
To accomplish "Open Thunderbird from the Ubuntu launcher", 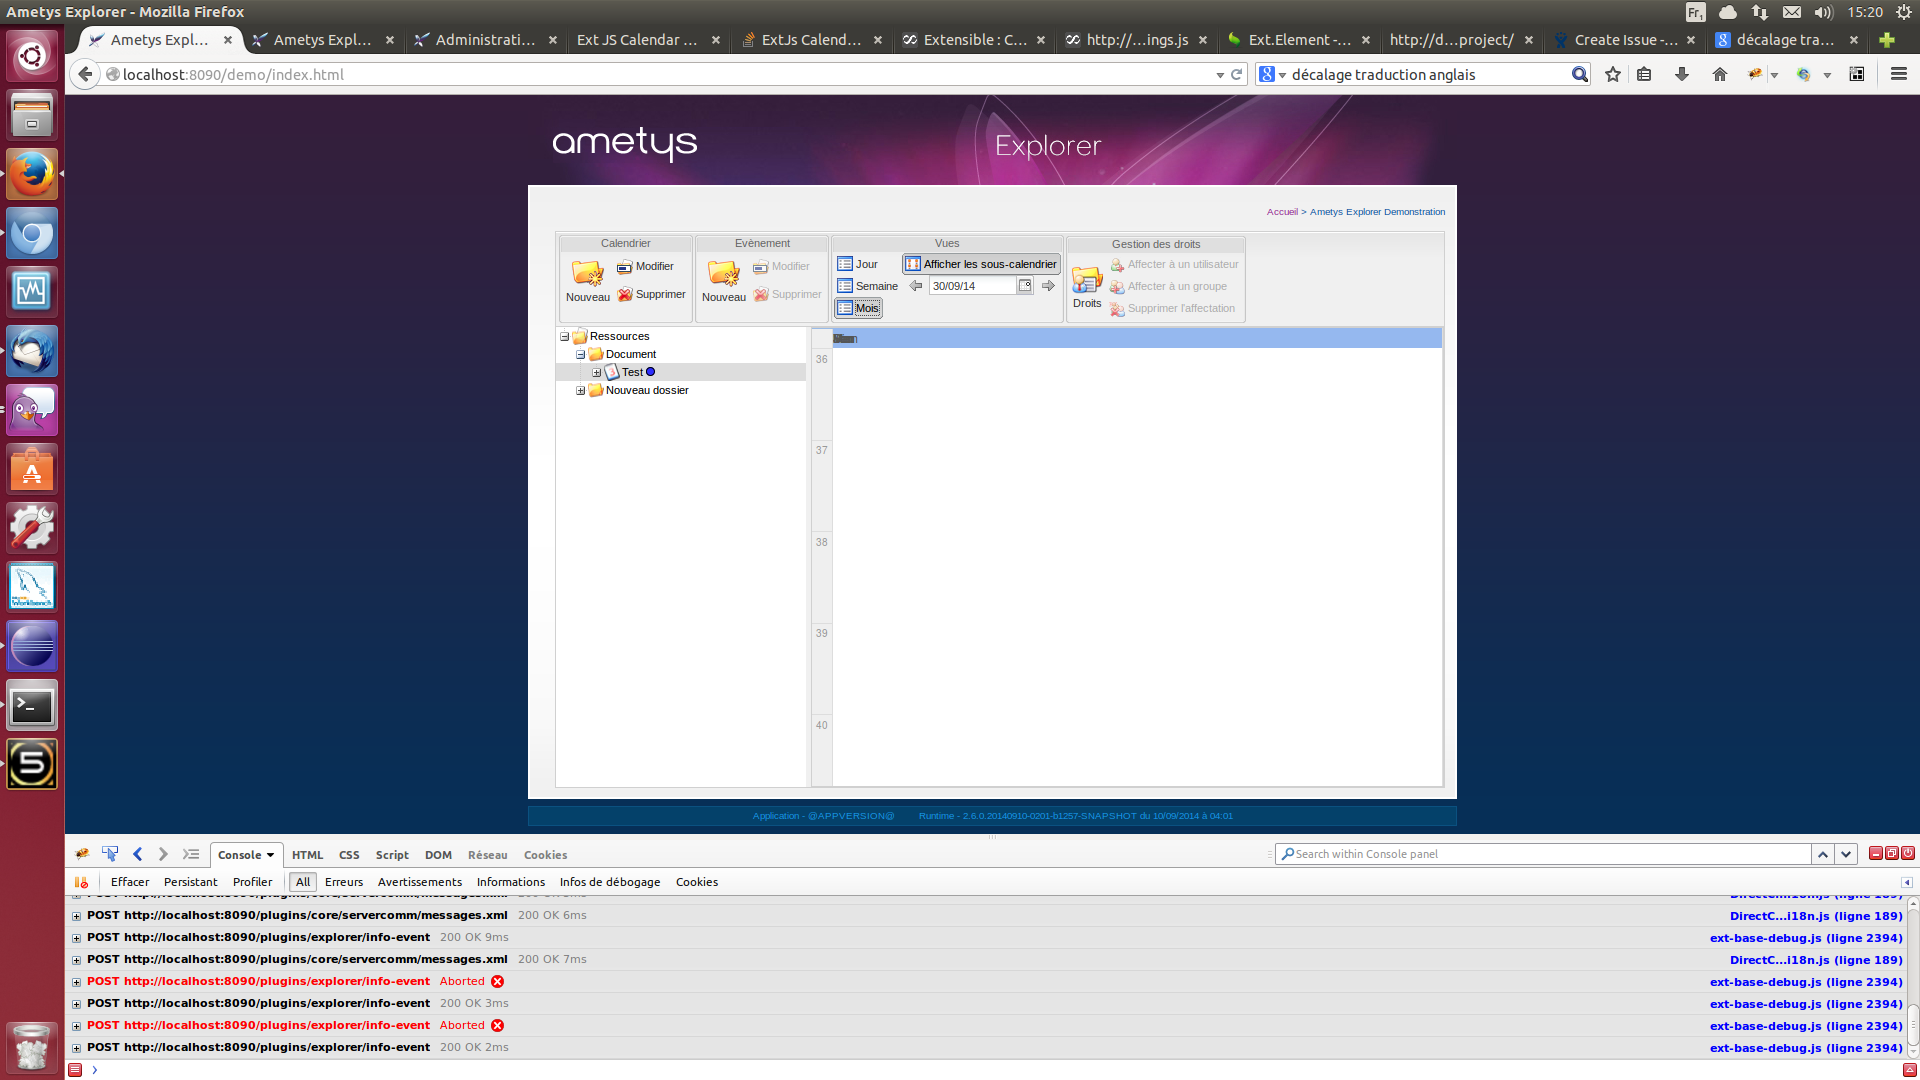I will pos(32,351).
